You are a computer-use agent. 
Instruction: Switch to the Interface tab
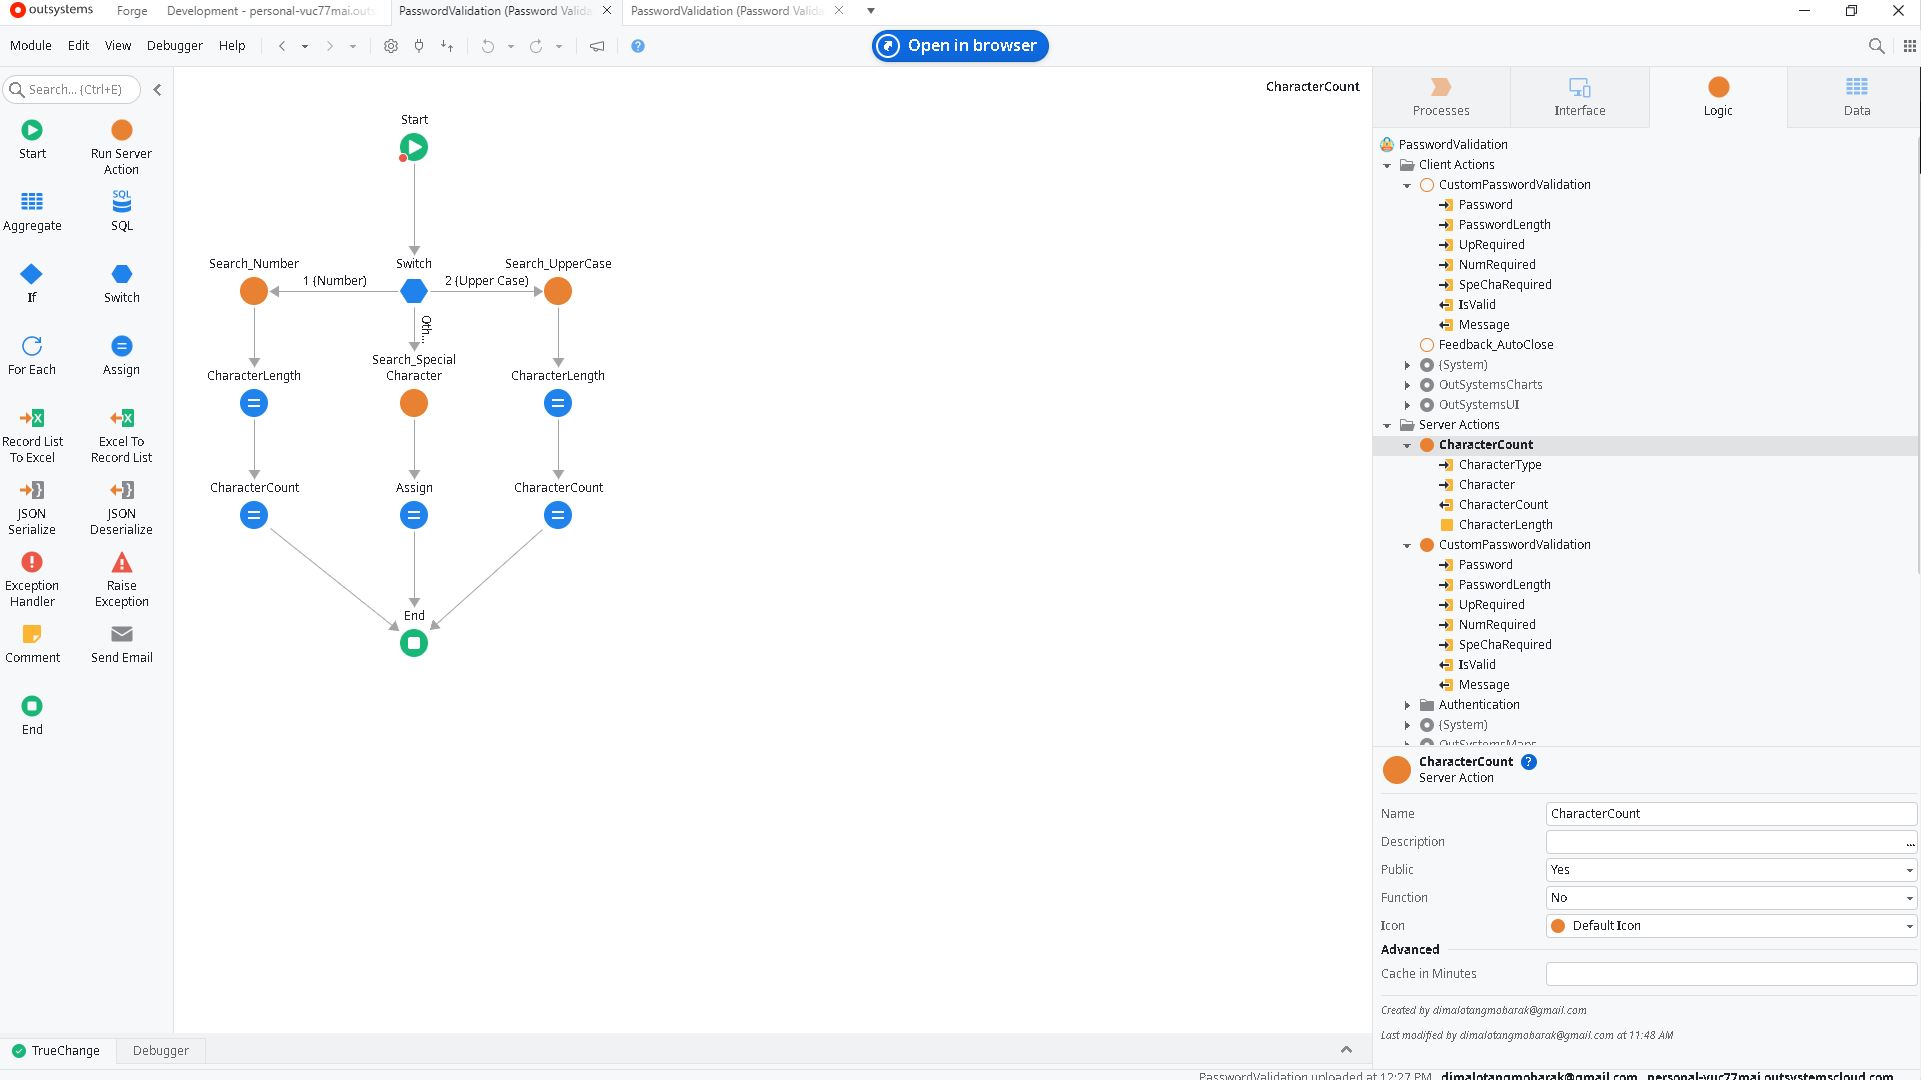1579,97
